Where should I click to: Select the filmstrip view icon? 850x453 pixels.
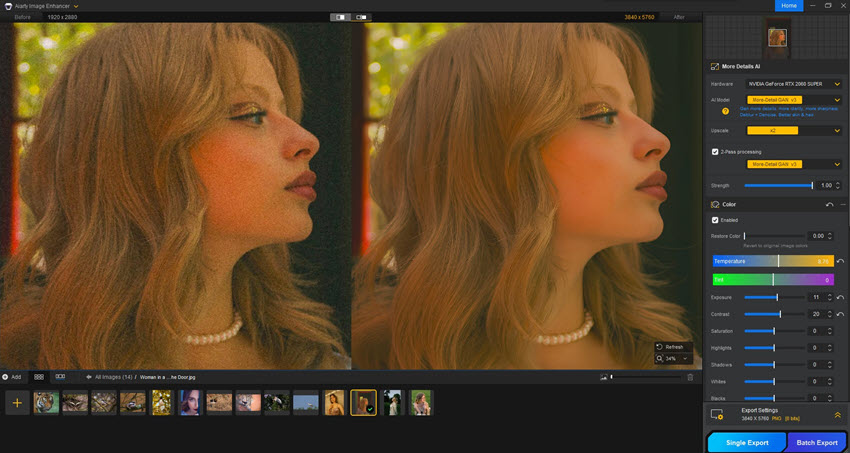[x=60, y=376]
